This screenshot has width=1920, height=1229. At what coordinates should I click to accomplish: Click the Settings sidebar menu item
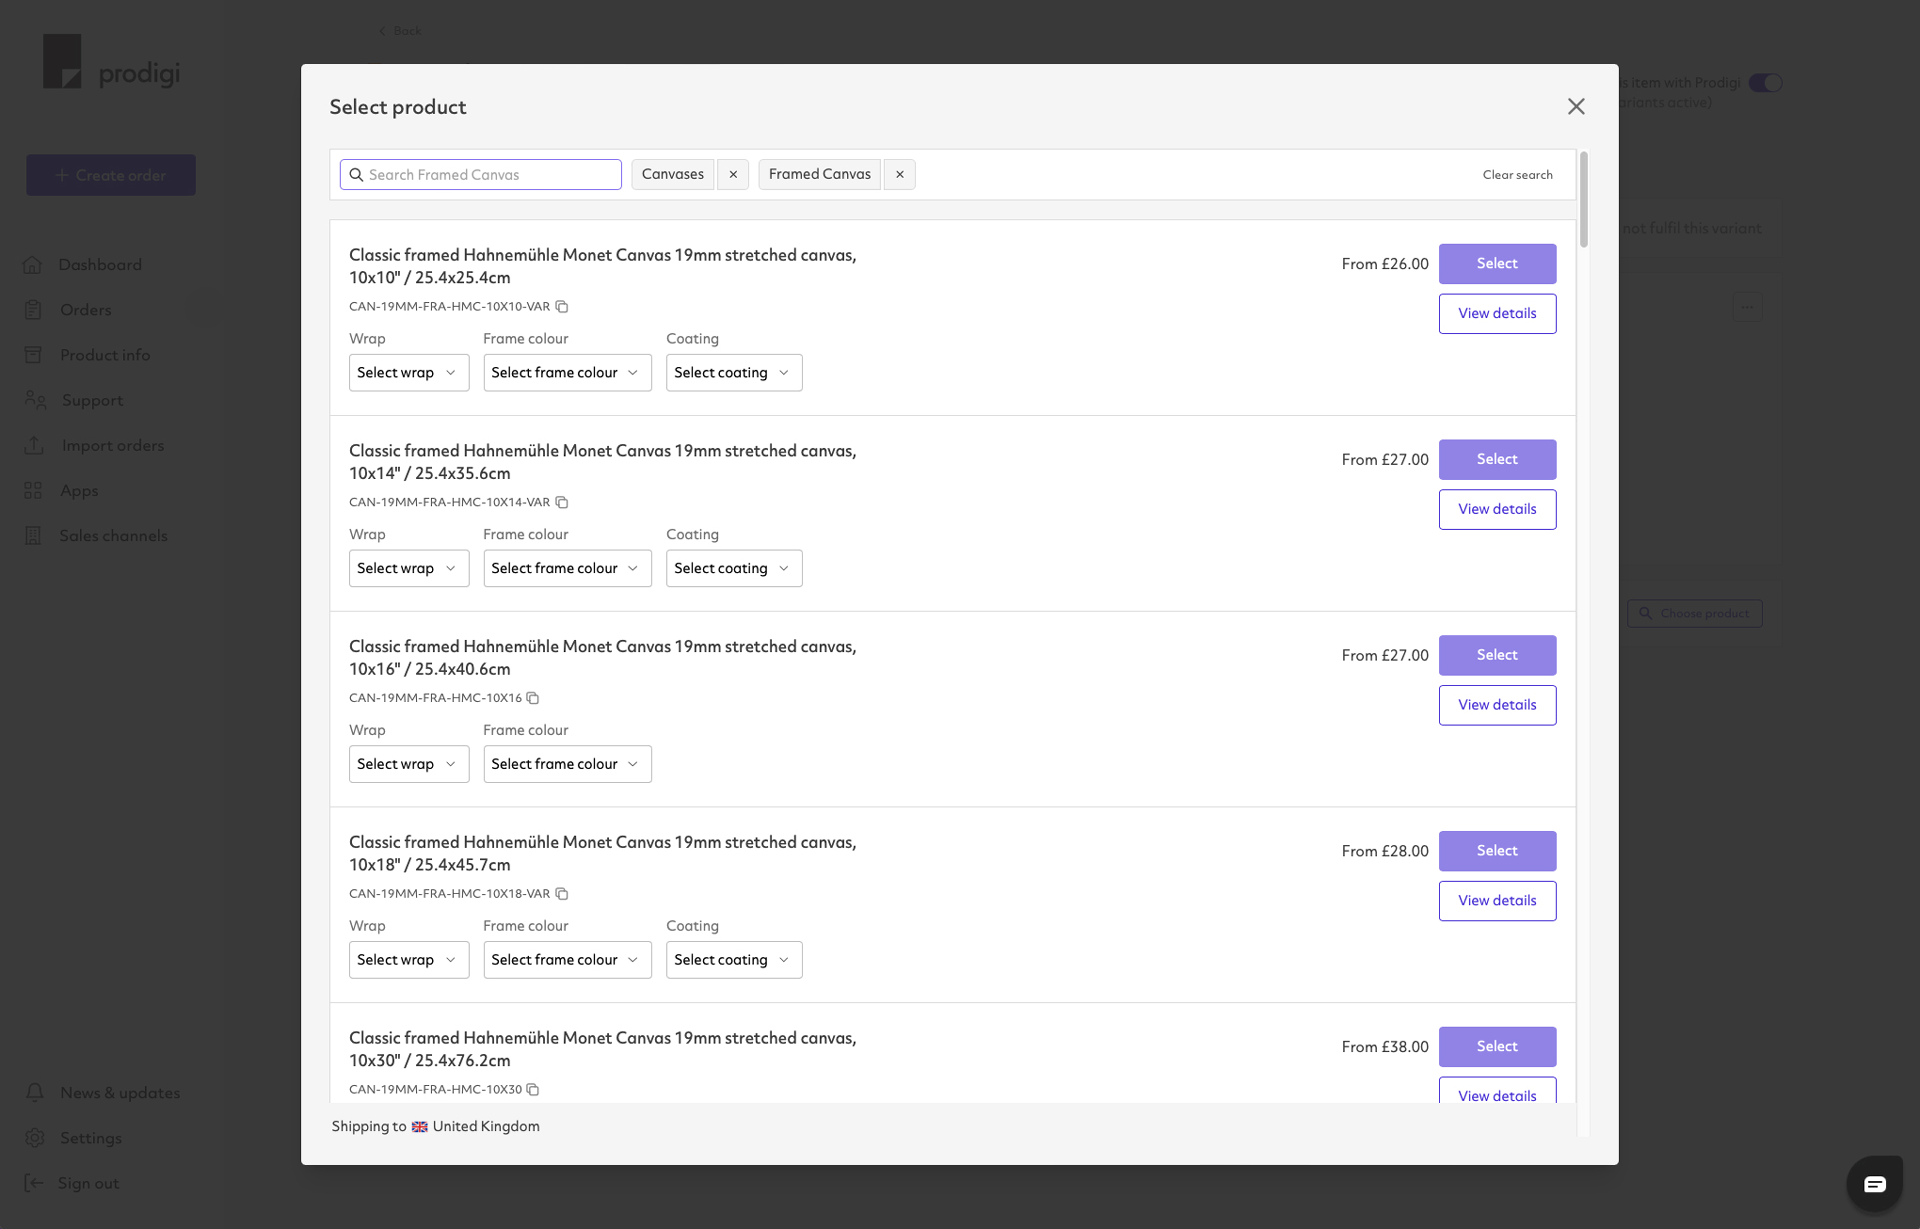pyautogui.click(x=90, y=1137)
